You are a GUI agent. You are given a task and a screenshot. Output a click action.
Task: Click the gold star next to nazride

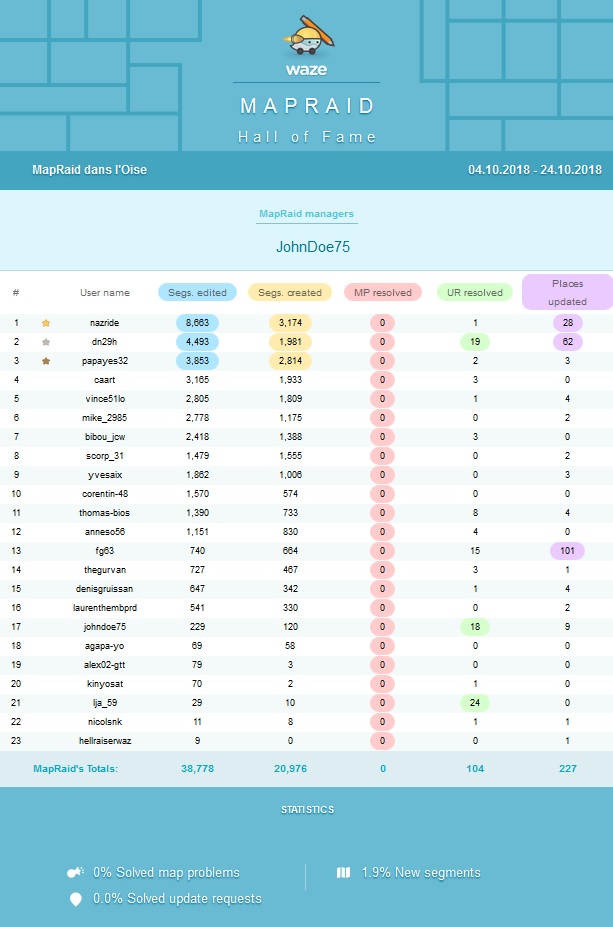46,323
